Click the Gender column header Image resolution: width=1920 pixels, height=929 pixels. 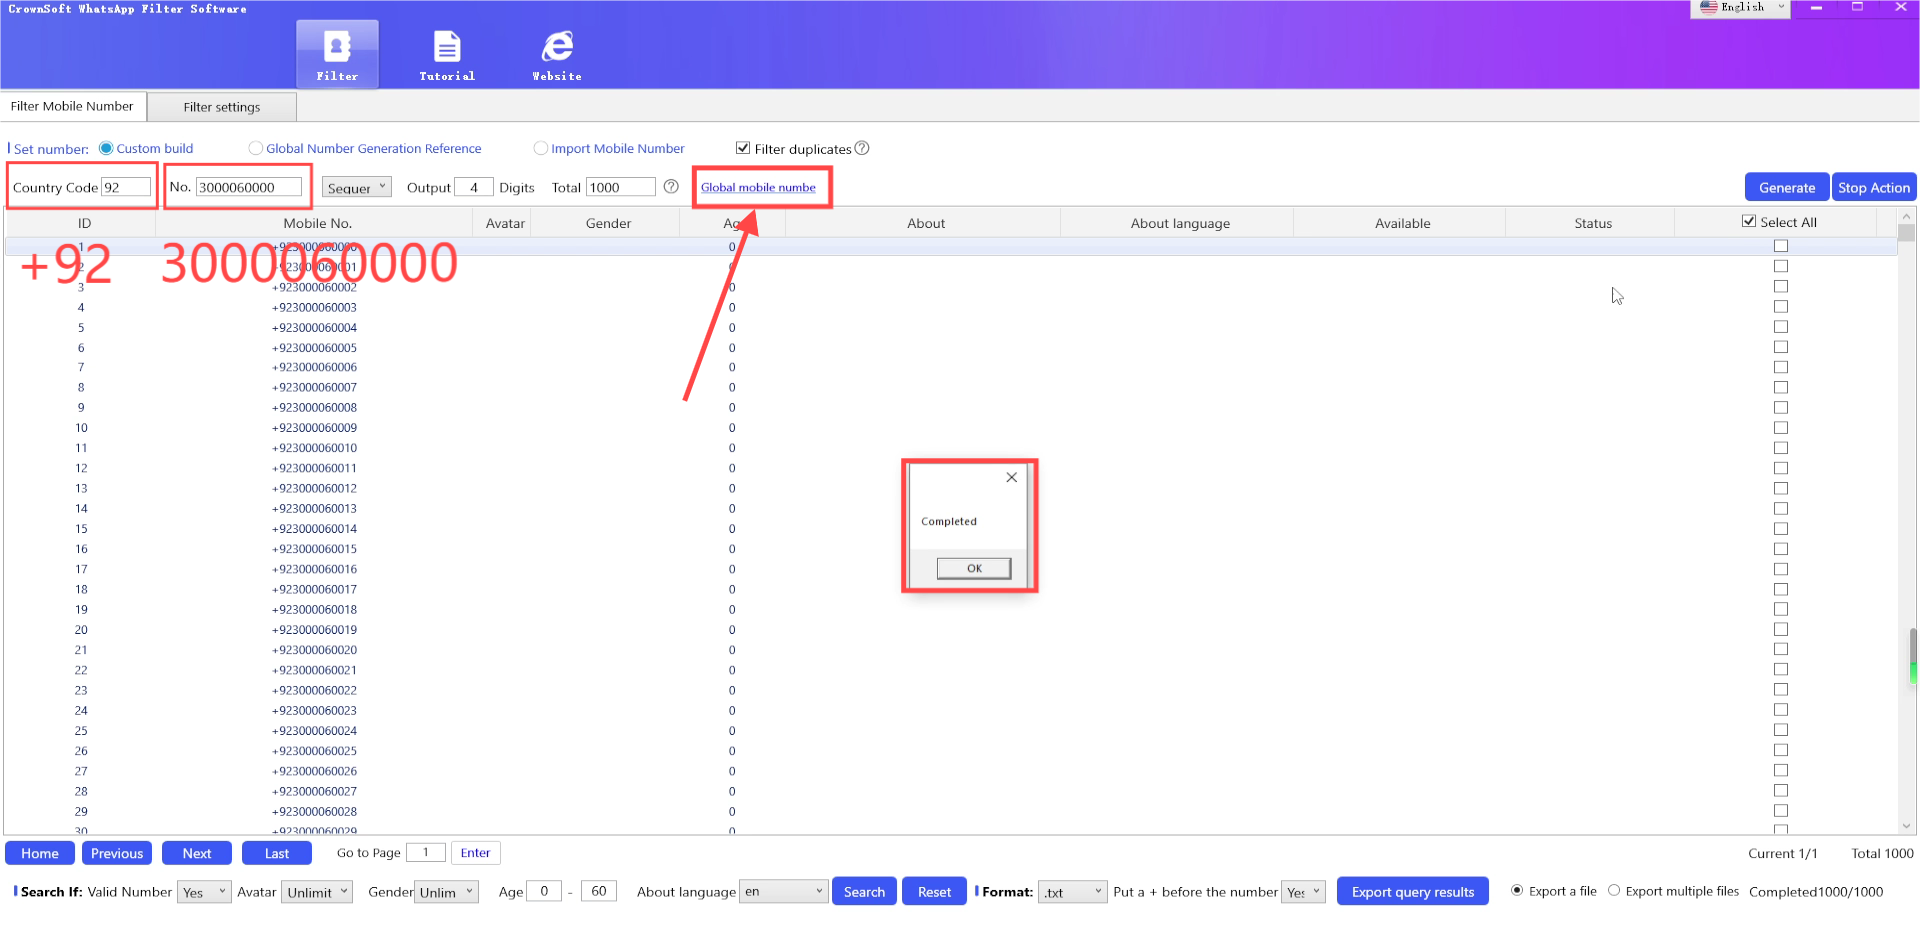pyautogui.click(x=608, y=223)
